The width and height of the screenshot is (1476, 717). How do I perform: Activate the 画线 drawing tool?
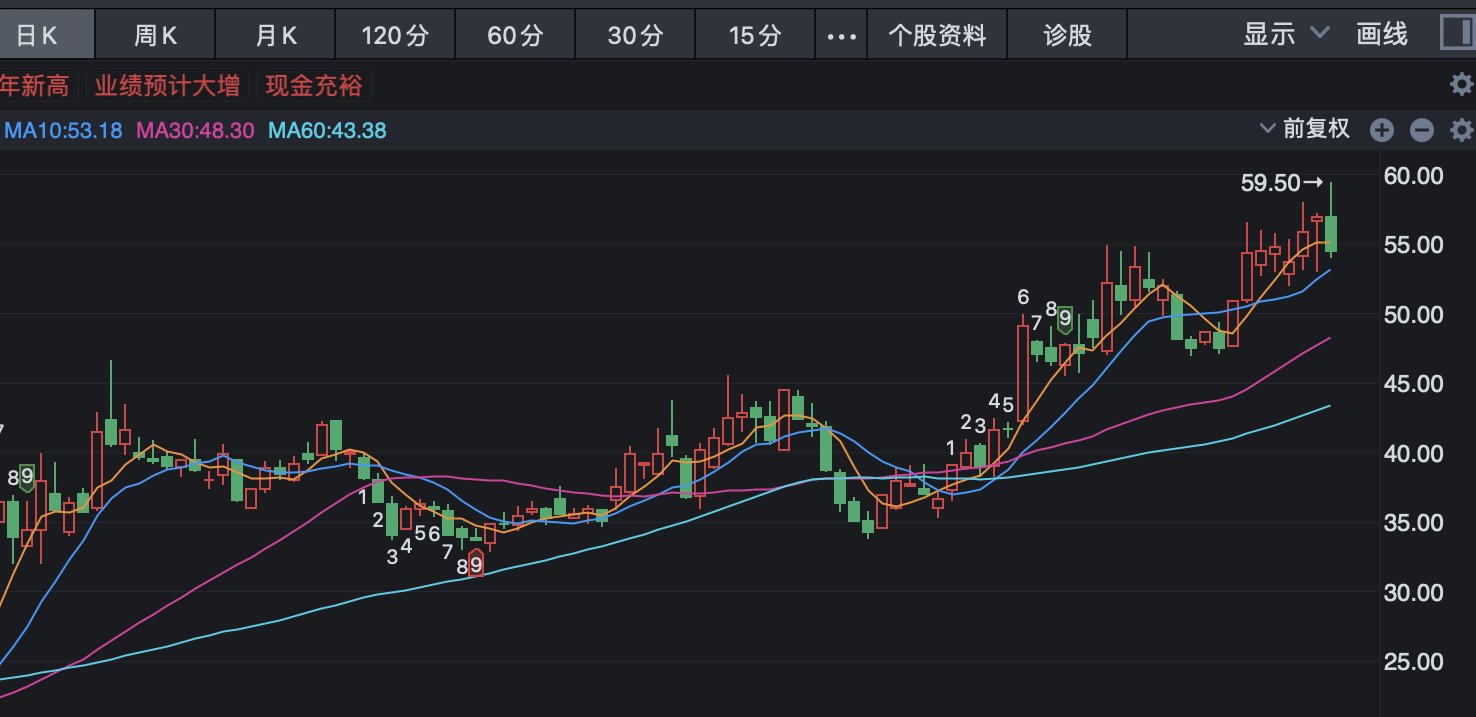[1382, 34]
